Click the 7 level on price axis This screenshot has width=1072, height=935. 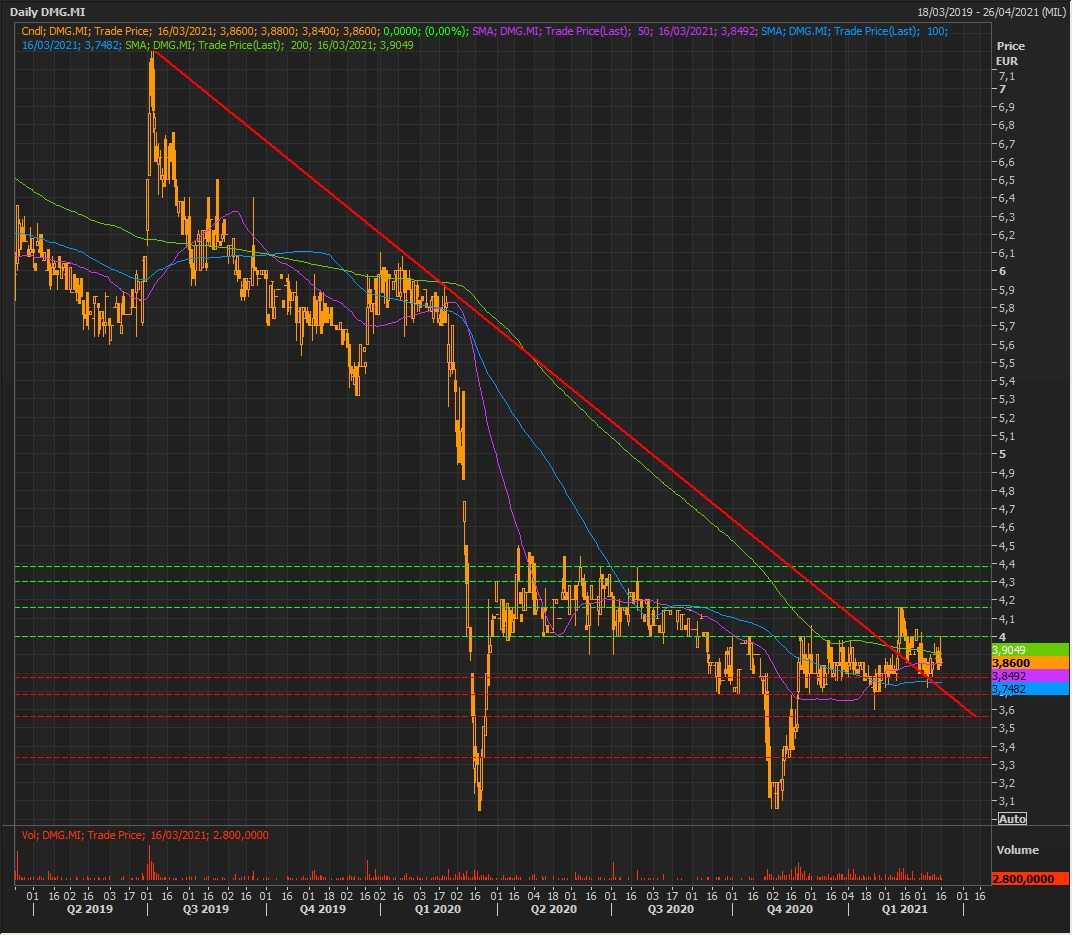1000,89
